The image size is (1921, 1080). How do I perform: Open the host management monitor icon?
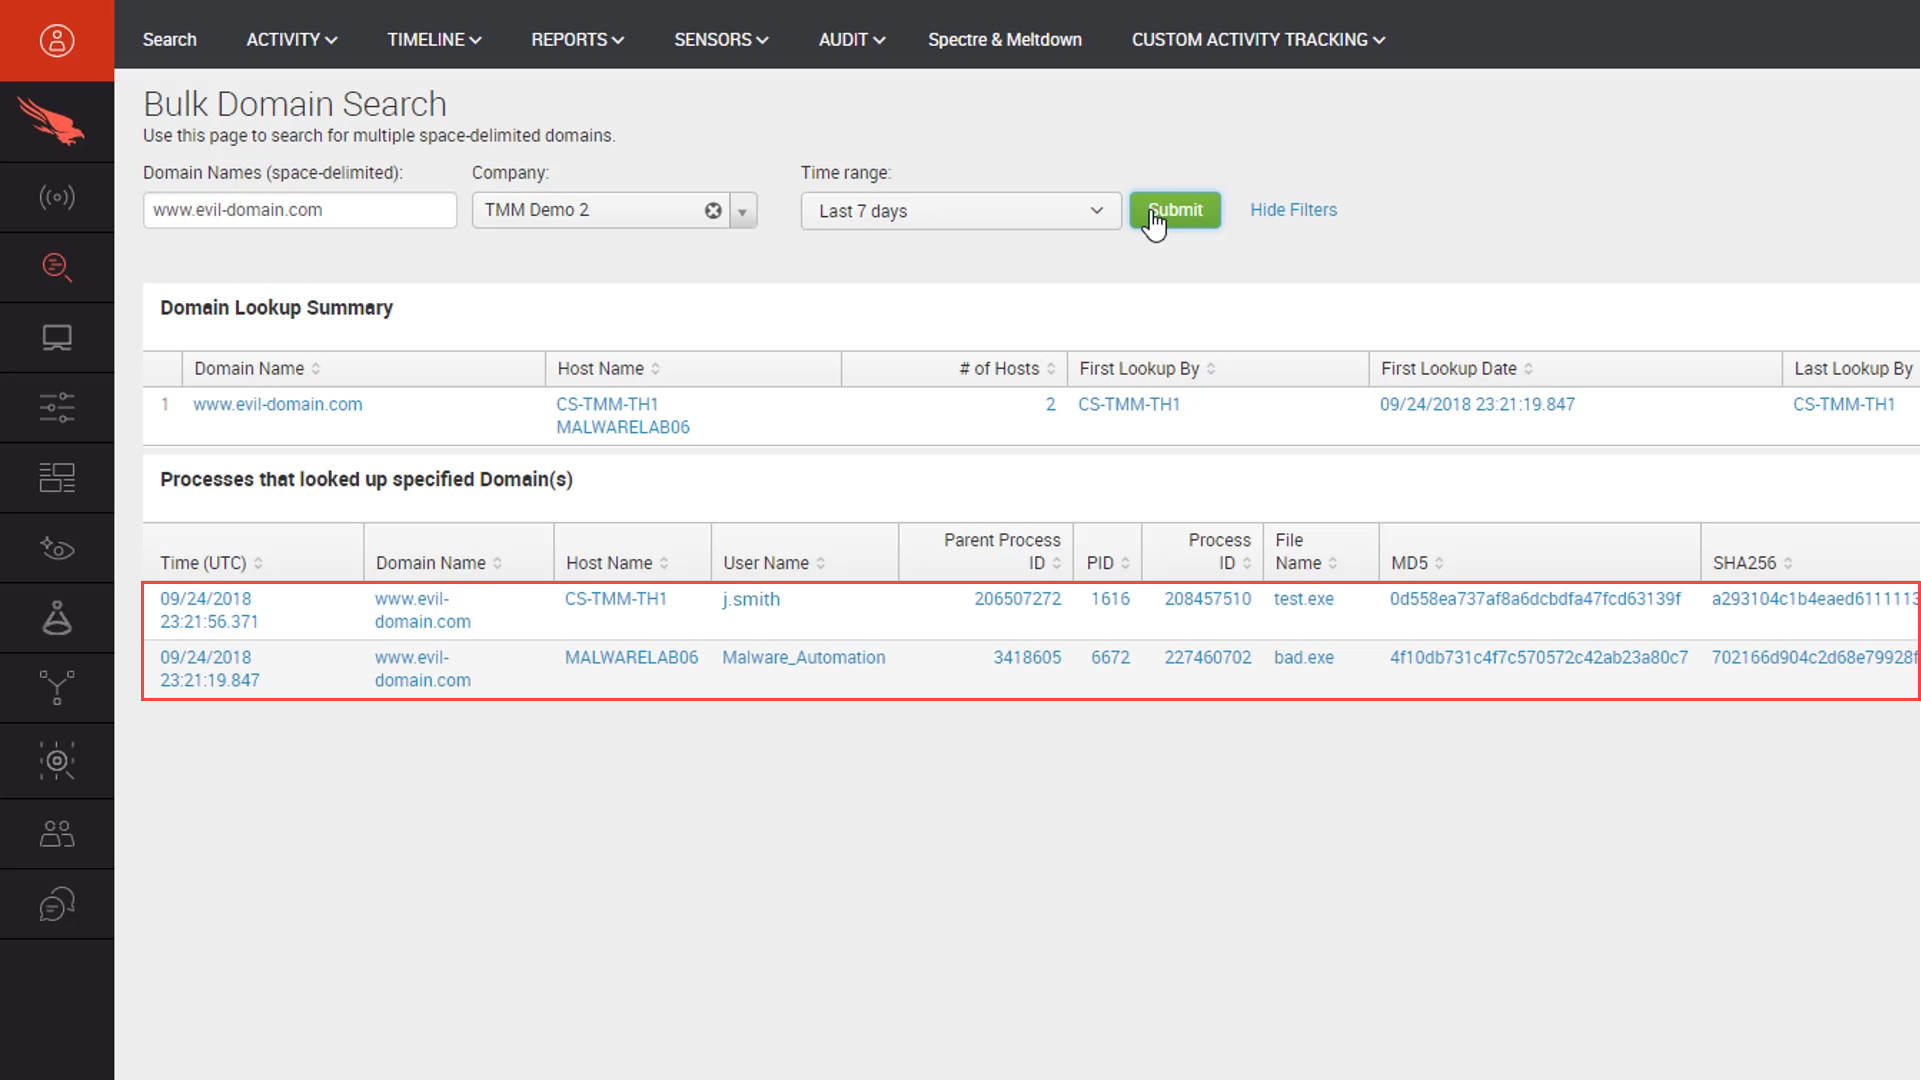click(57, 337)
